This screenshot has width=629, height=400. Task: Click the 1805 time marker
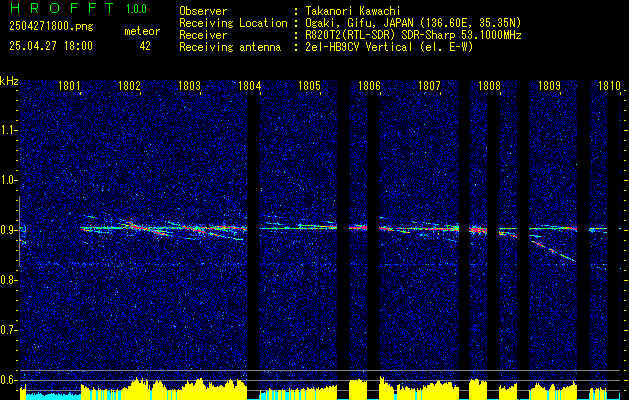click(310, 86)
